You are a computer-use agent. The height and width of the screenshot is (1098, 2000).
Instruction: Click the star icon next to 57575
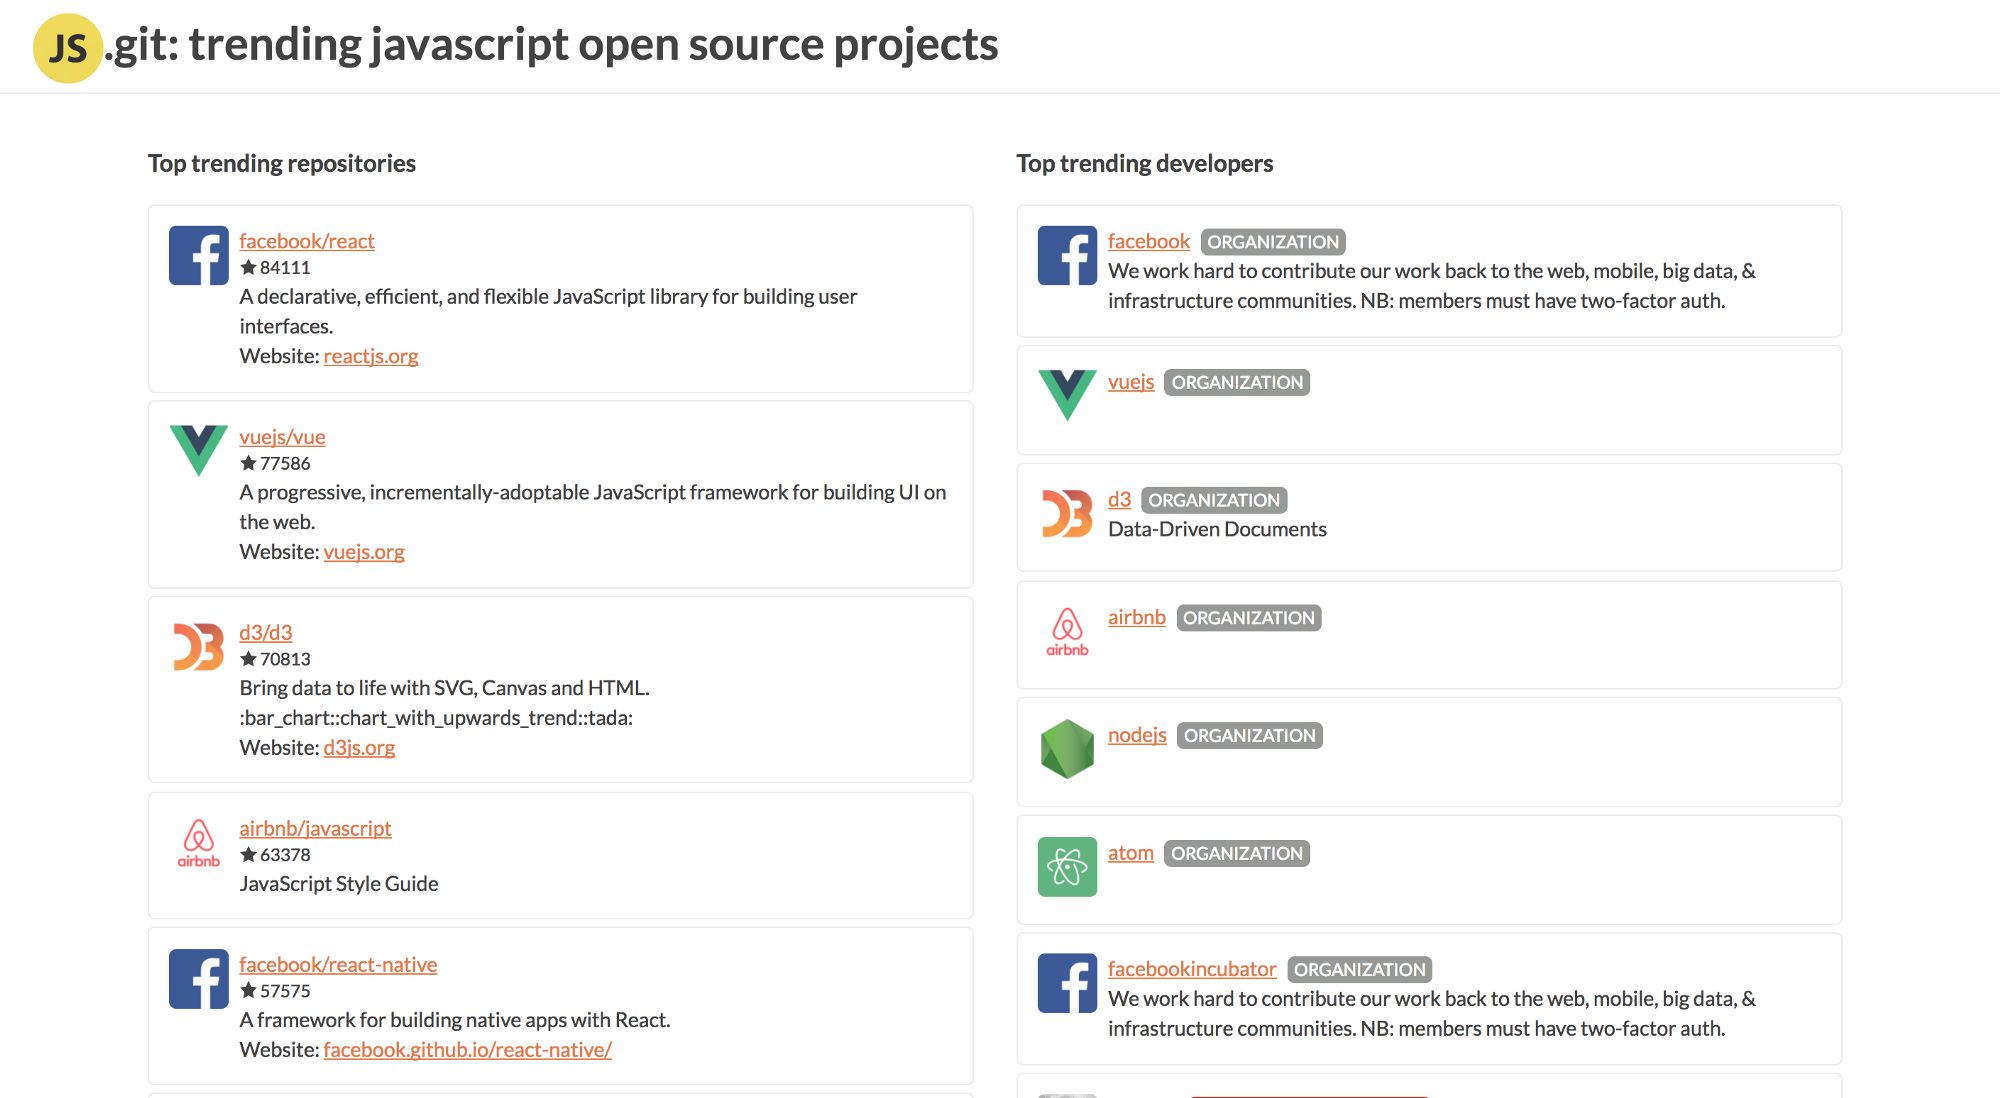pos(249,991)
